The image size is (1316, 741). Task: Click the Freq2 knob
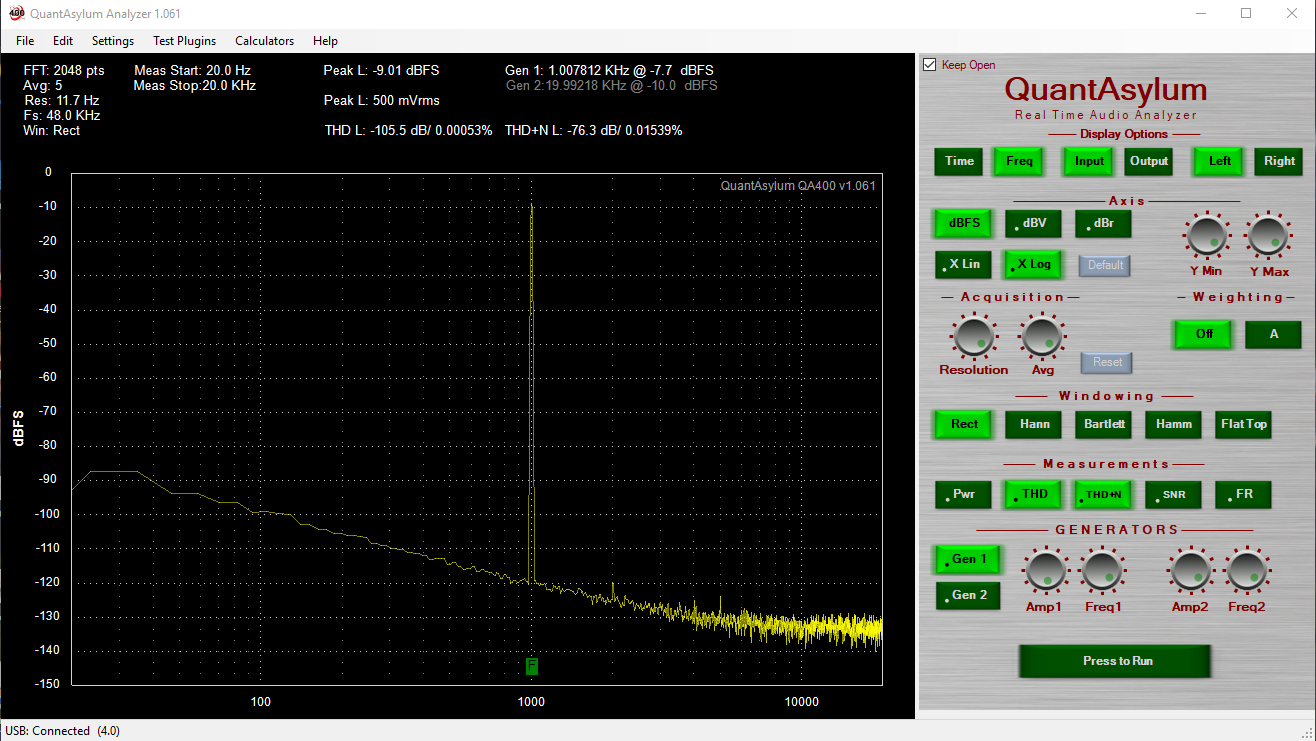(x=1247, y=571)
